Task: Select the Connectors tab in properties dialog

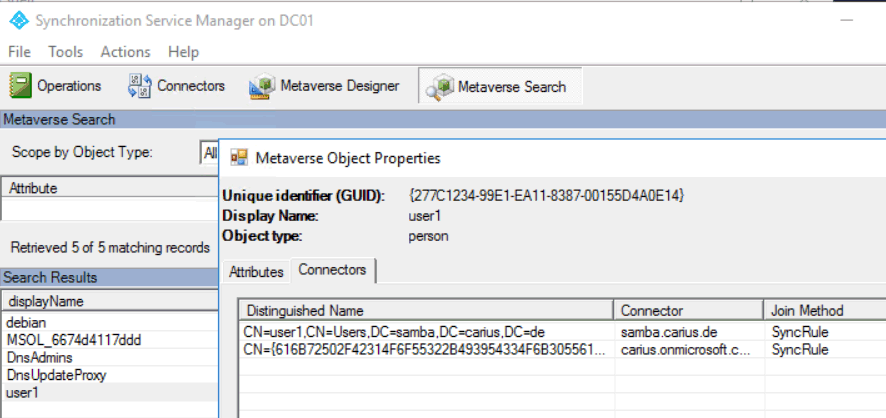Action: point(332,270)
